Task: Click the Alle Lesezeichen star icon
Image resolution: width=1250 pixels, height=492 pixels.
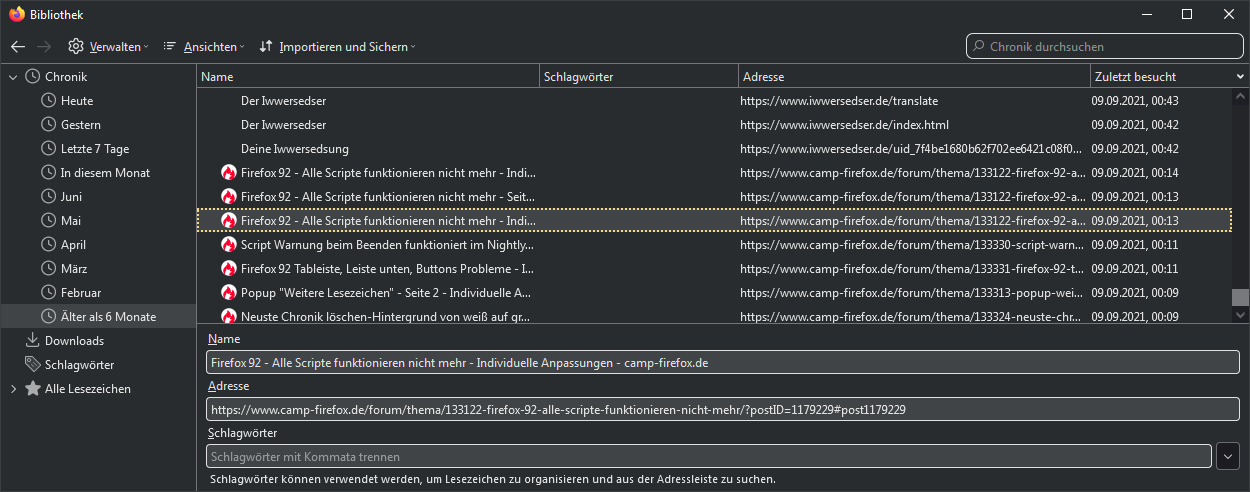Action: tap(32, 389)
